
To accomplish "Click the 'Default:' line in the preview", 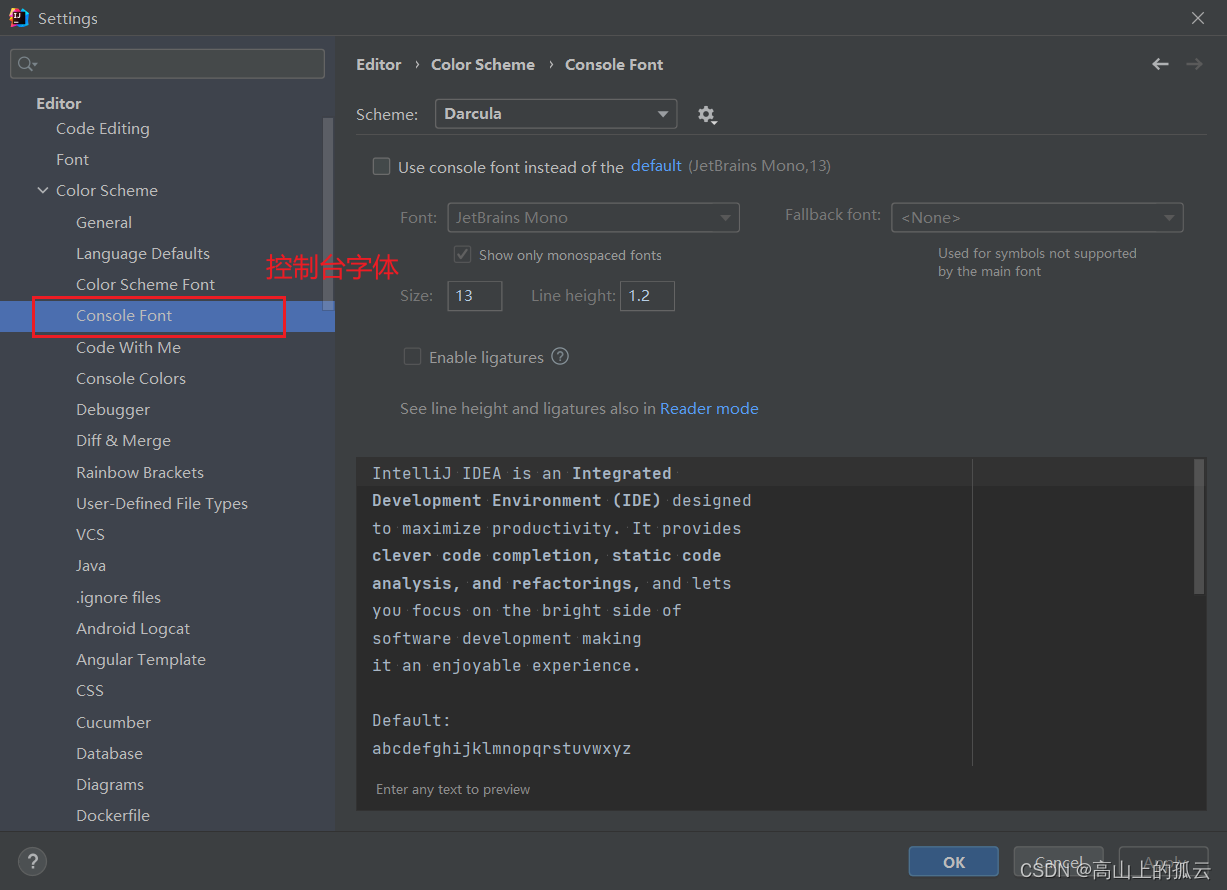I will 412,720.
